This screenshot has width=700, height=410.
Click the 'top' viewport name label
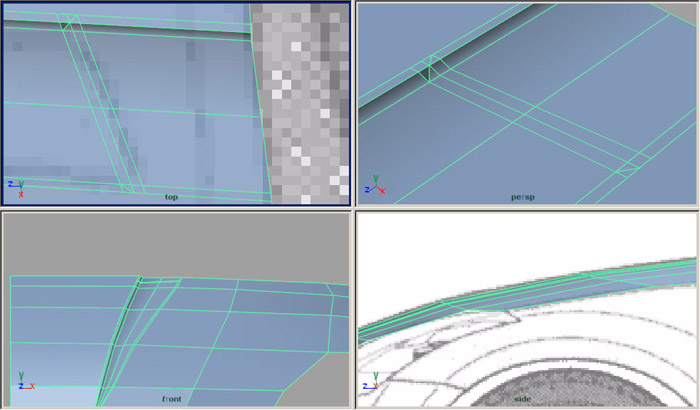point(172,197)
